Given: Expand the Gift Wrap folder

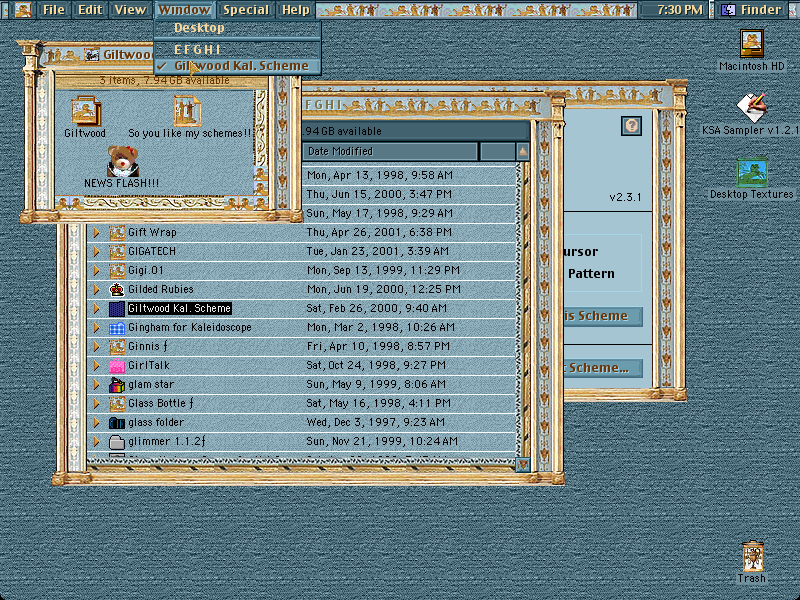Looking at the screenshot, I should 96,233.
